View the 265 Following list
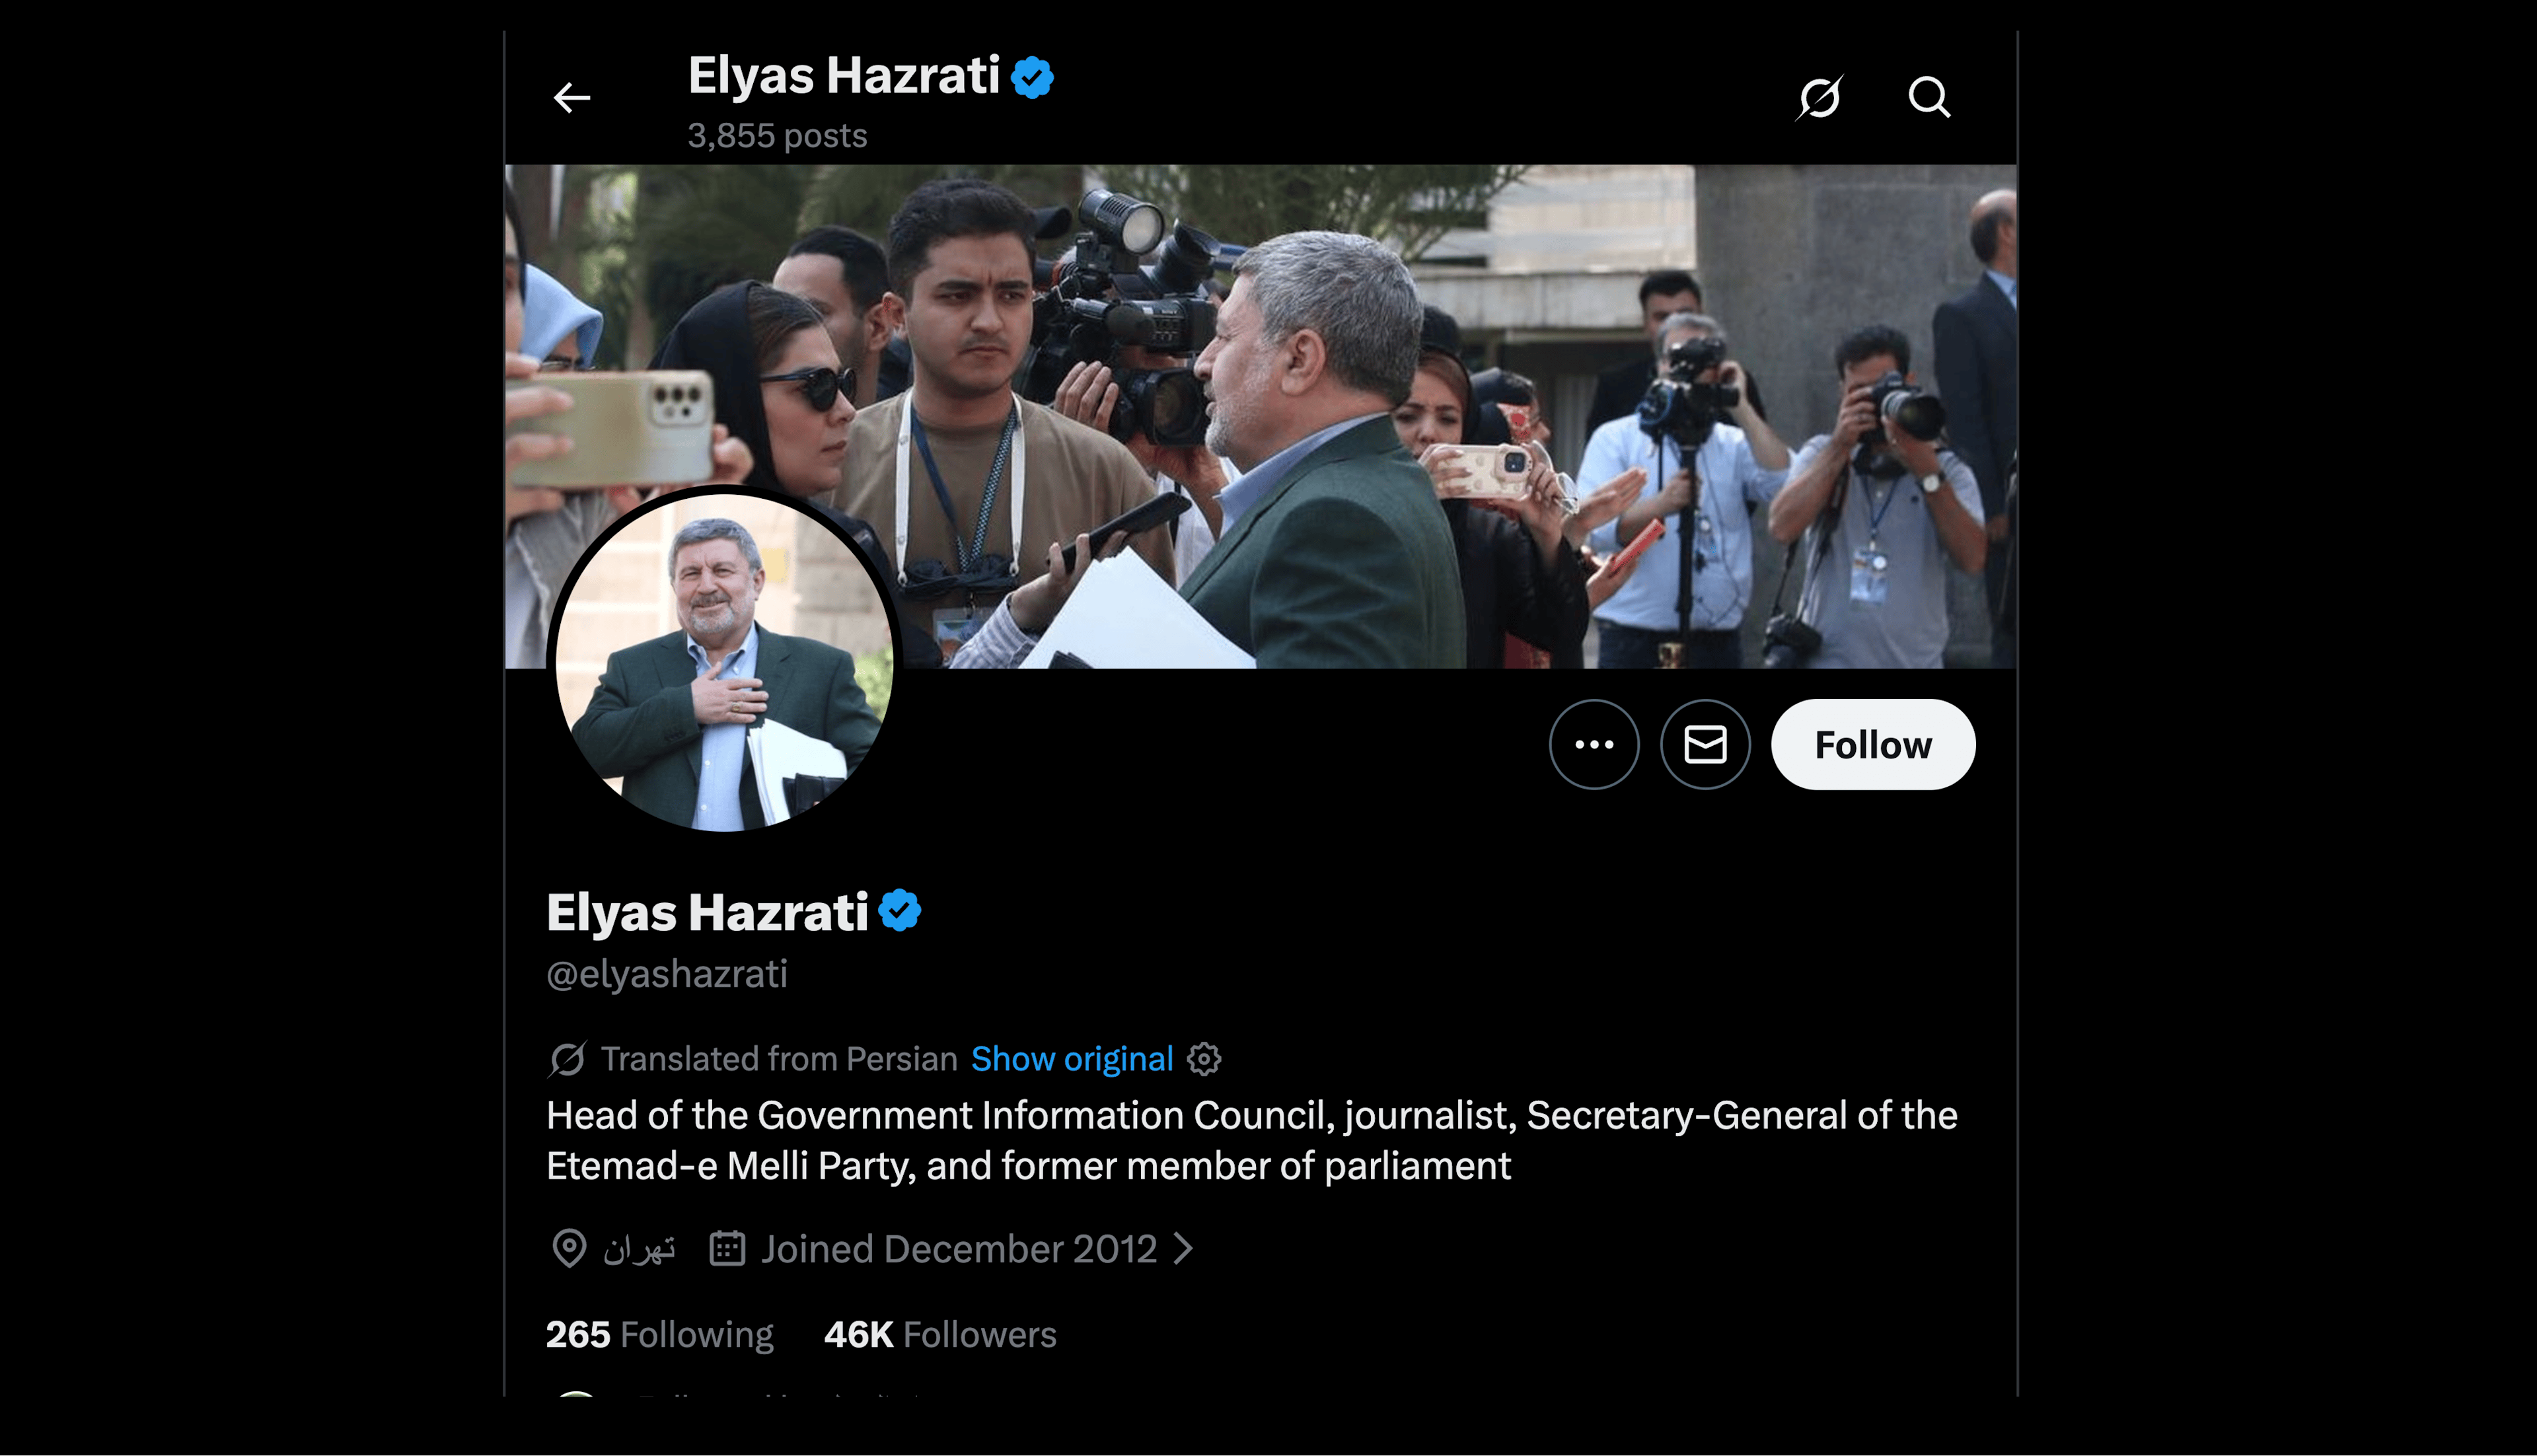 click(659, 1335)
